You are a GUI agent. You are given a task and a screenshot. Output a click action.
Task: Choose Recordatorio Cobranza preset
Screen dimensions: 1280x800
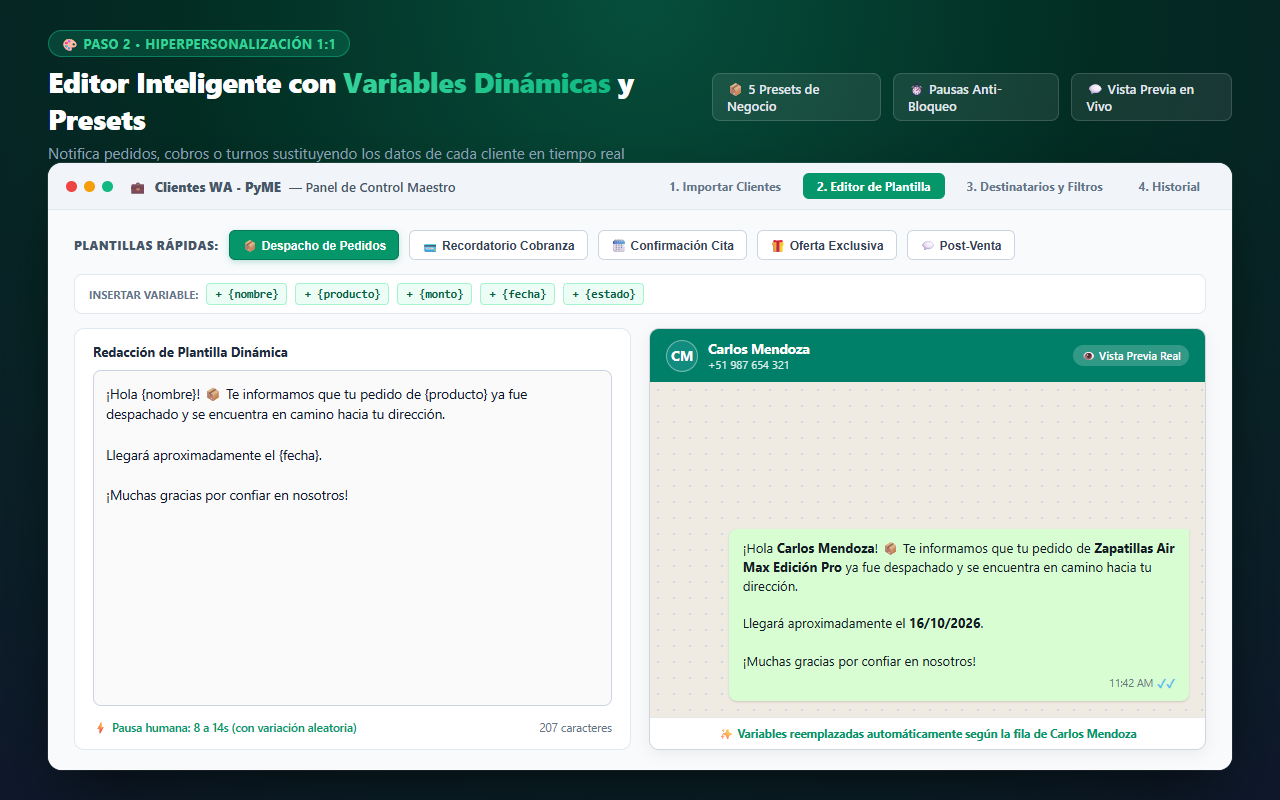(498, 245)
